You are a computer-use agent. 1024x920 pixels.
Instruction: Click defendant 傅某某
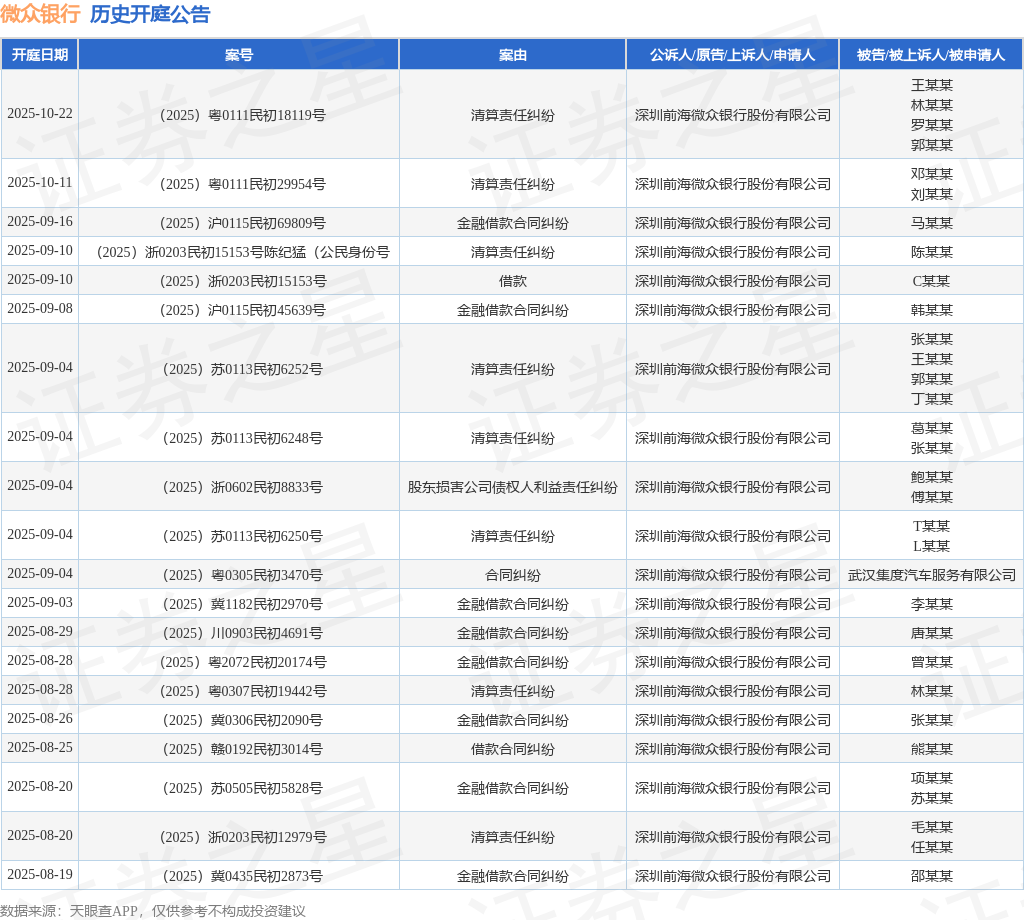tap(931, 498)
